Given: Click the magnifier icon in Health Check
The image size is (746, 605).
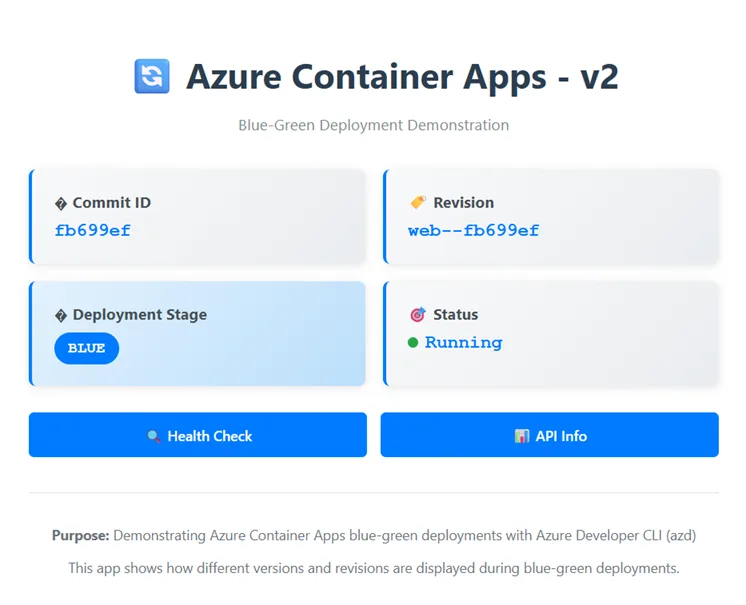Looking at the screenshot, I should click(x=153, y=436).
